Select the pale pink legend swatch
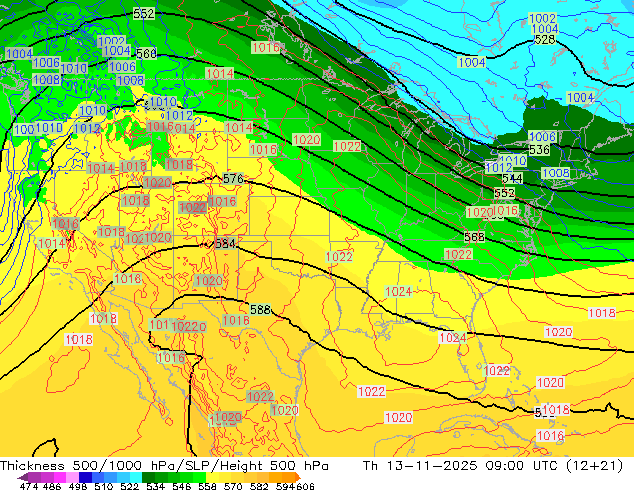Viewport: 634px width, 490px height. pyautogui.click(x=72, y=477)
